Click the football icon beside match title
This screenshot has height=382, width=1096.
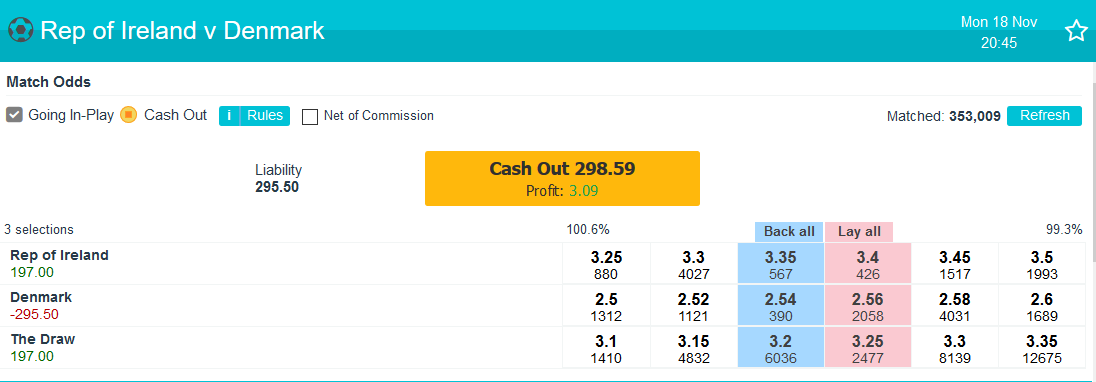20,31
